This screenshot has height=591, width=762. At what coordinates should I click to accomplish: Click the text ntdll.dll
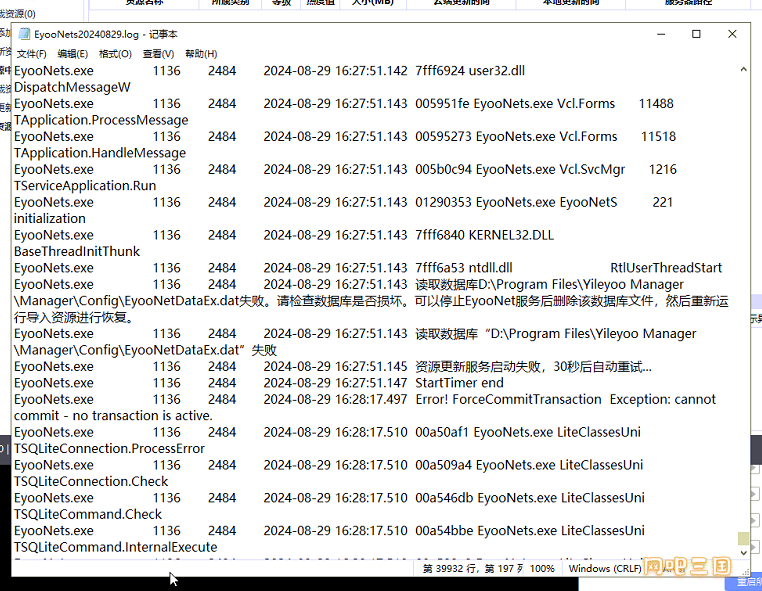pyautogui.click(x=490, y=268)
